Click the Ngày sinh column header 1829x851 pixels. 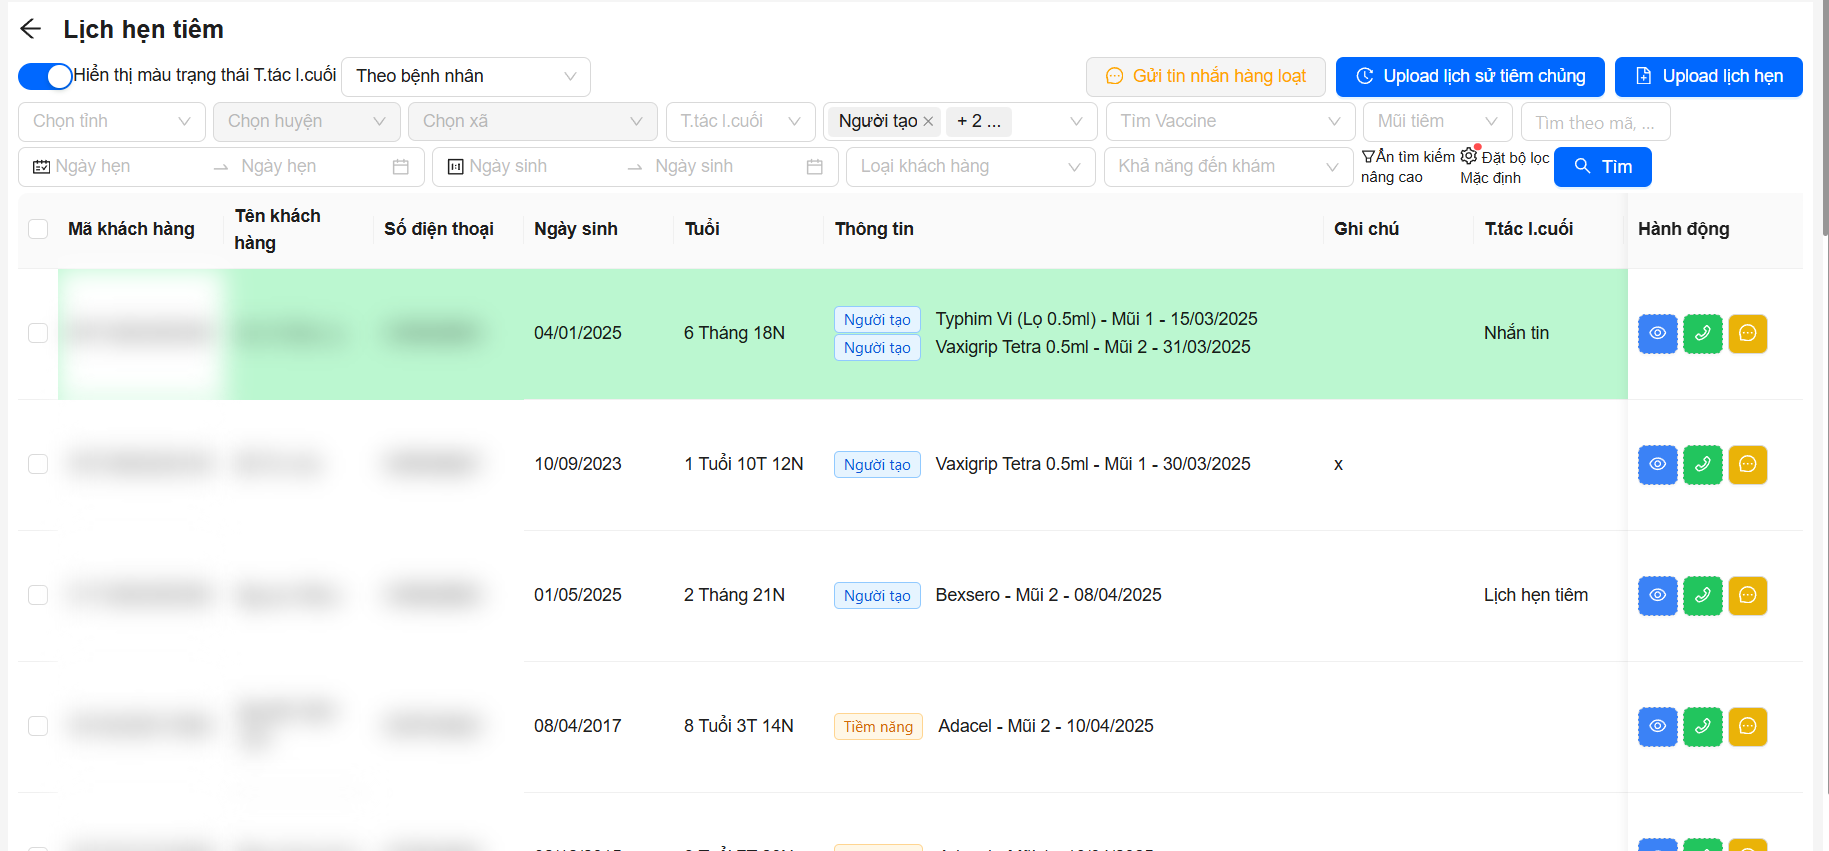[x=575, y=229]
